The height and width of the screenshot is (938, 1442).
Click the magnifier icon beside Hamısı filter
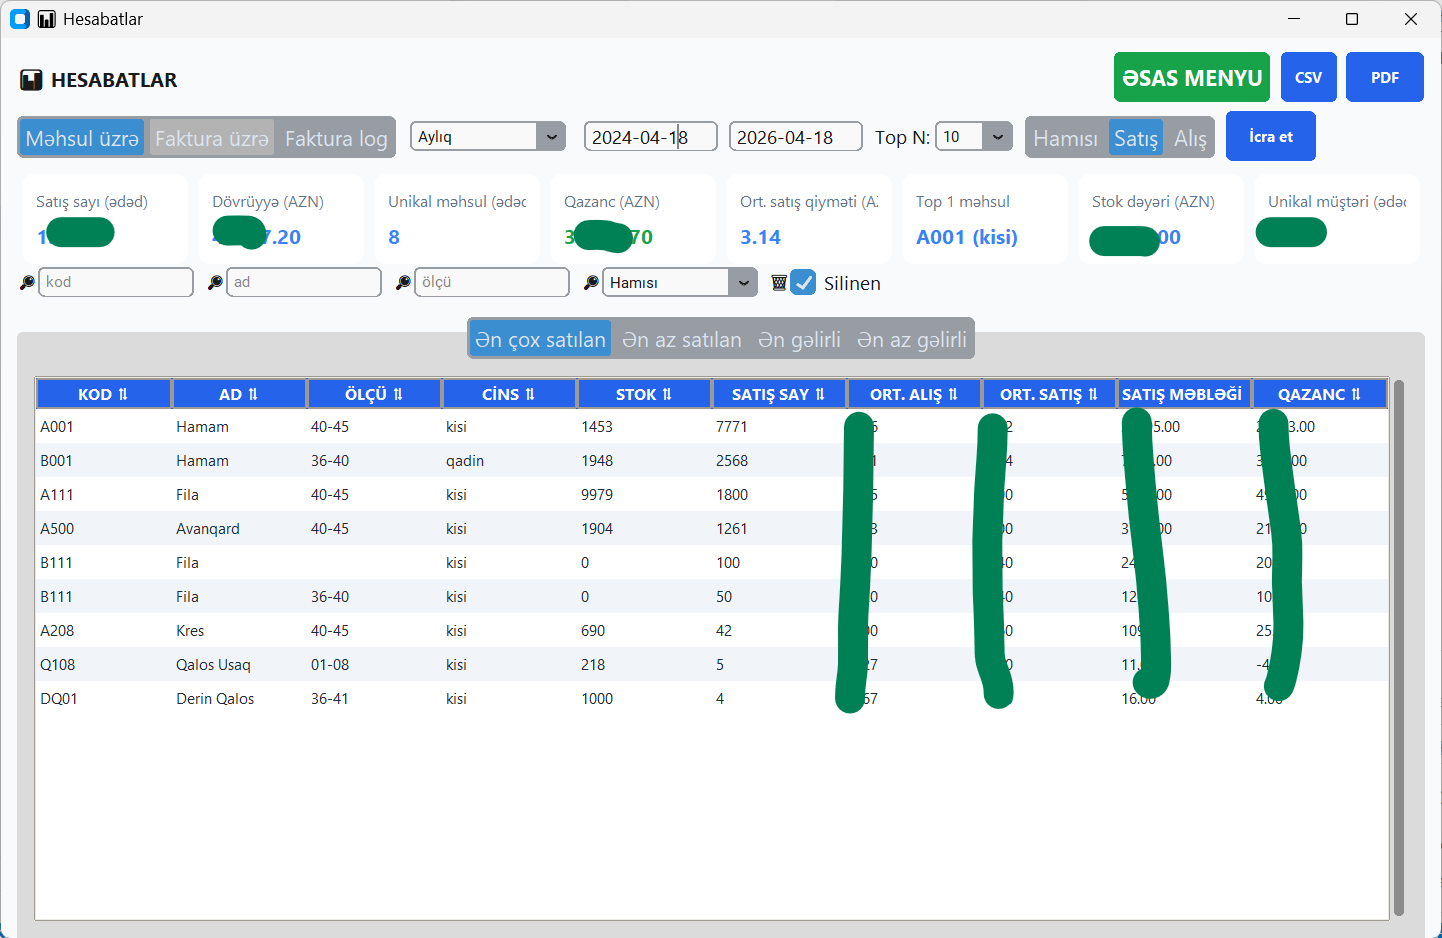[x=591, y=283]
